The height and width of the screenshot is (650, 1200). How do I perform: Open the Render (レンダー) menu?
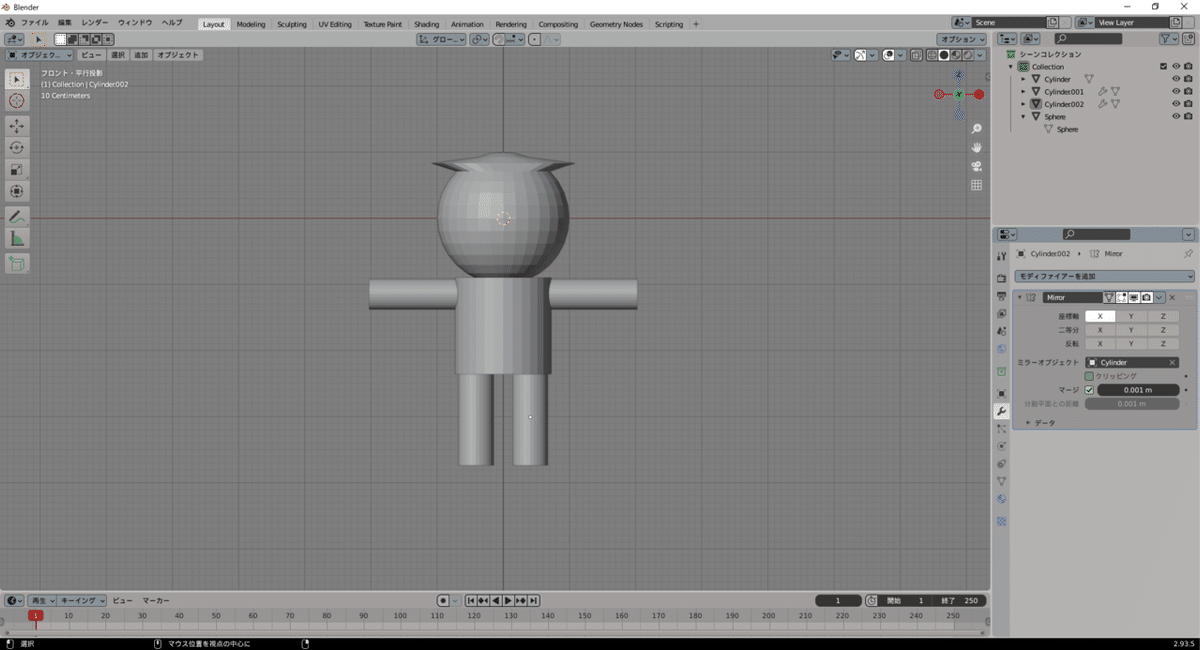[x=95, y=22]
